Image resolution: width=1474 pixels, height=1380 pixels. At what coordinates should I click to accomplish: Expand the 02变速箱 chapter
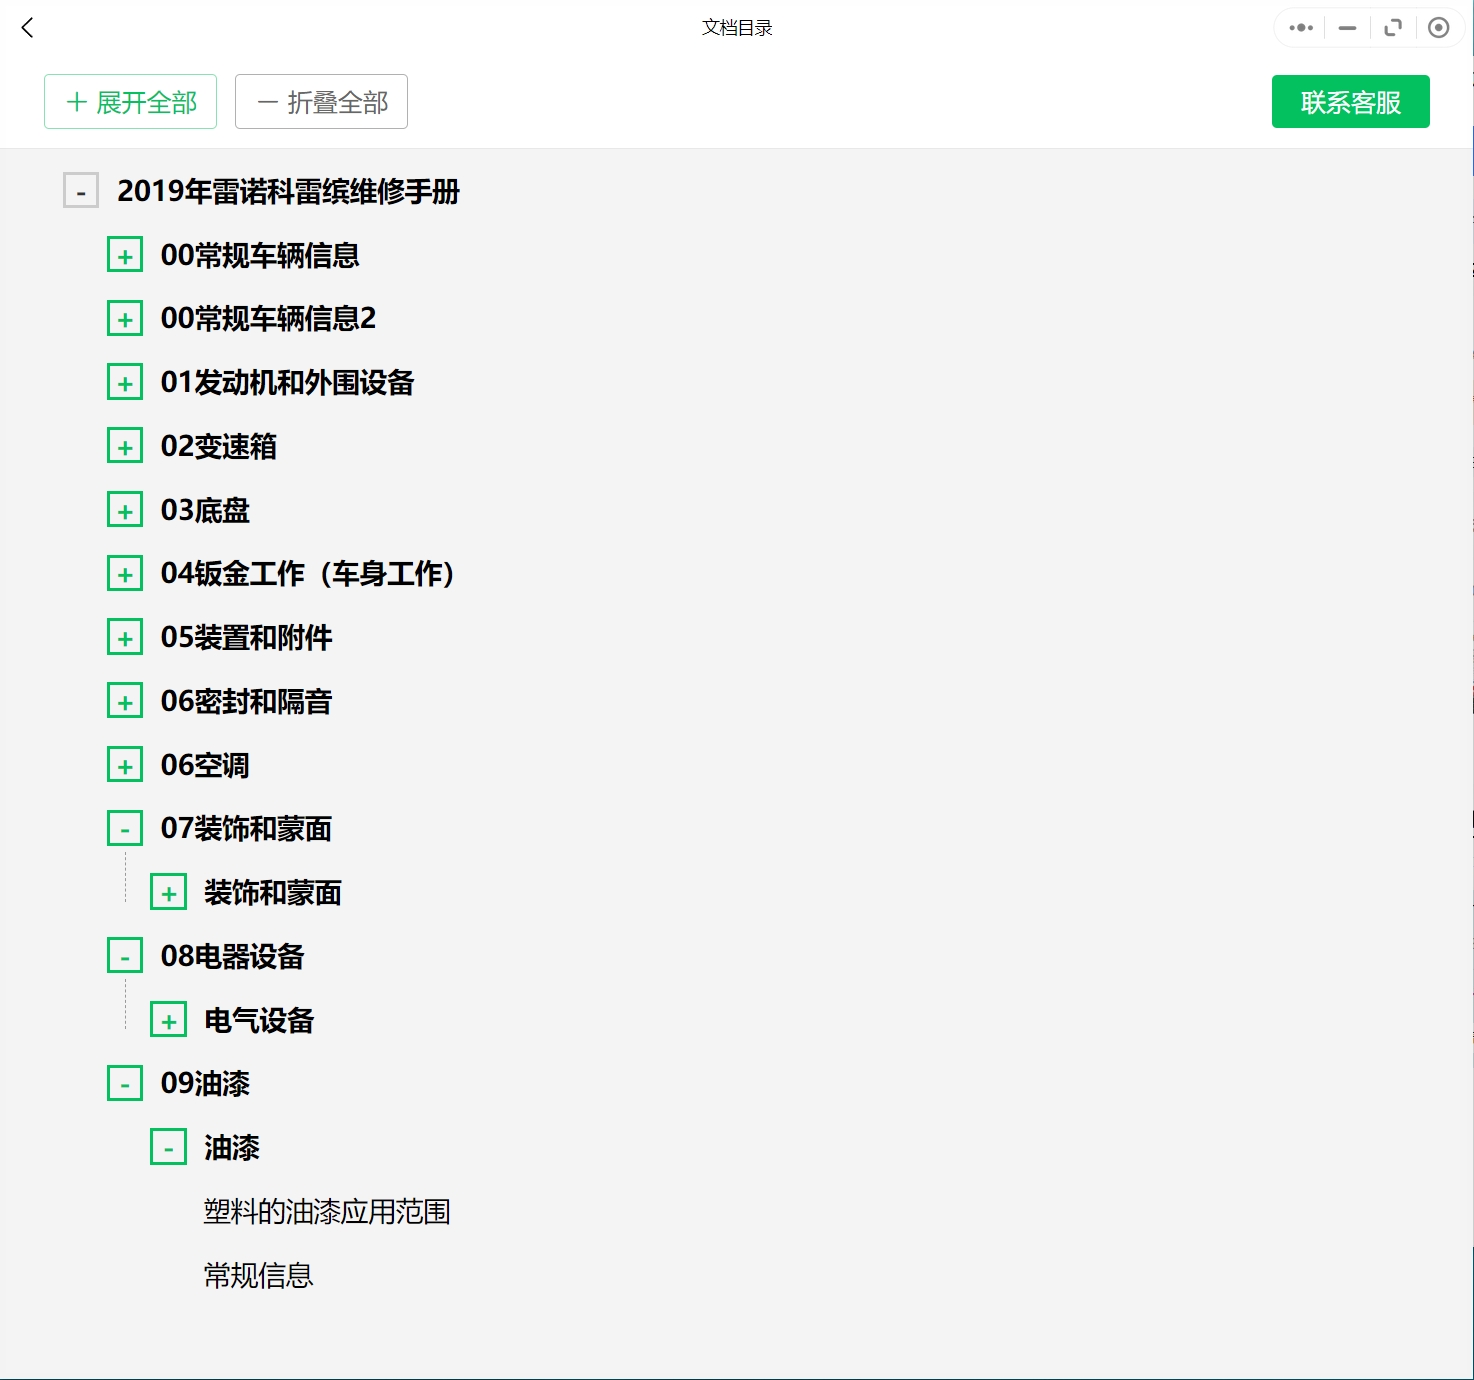[125, 445]
